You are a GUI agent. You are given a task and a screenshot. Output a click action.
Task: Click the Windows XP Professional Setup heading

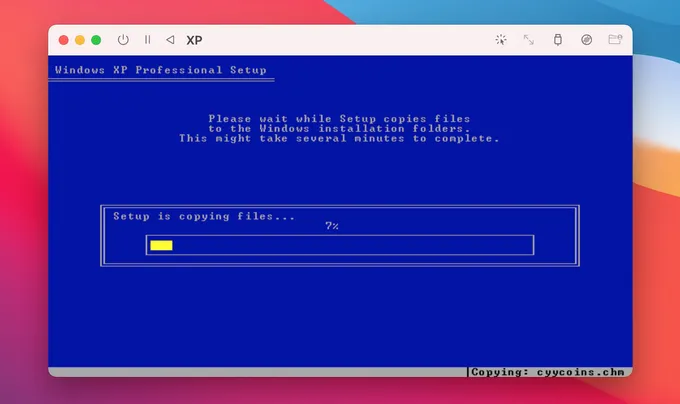tap(161, 70)
